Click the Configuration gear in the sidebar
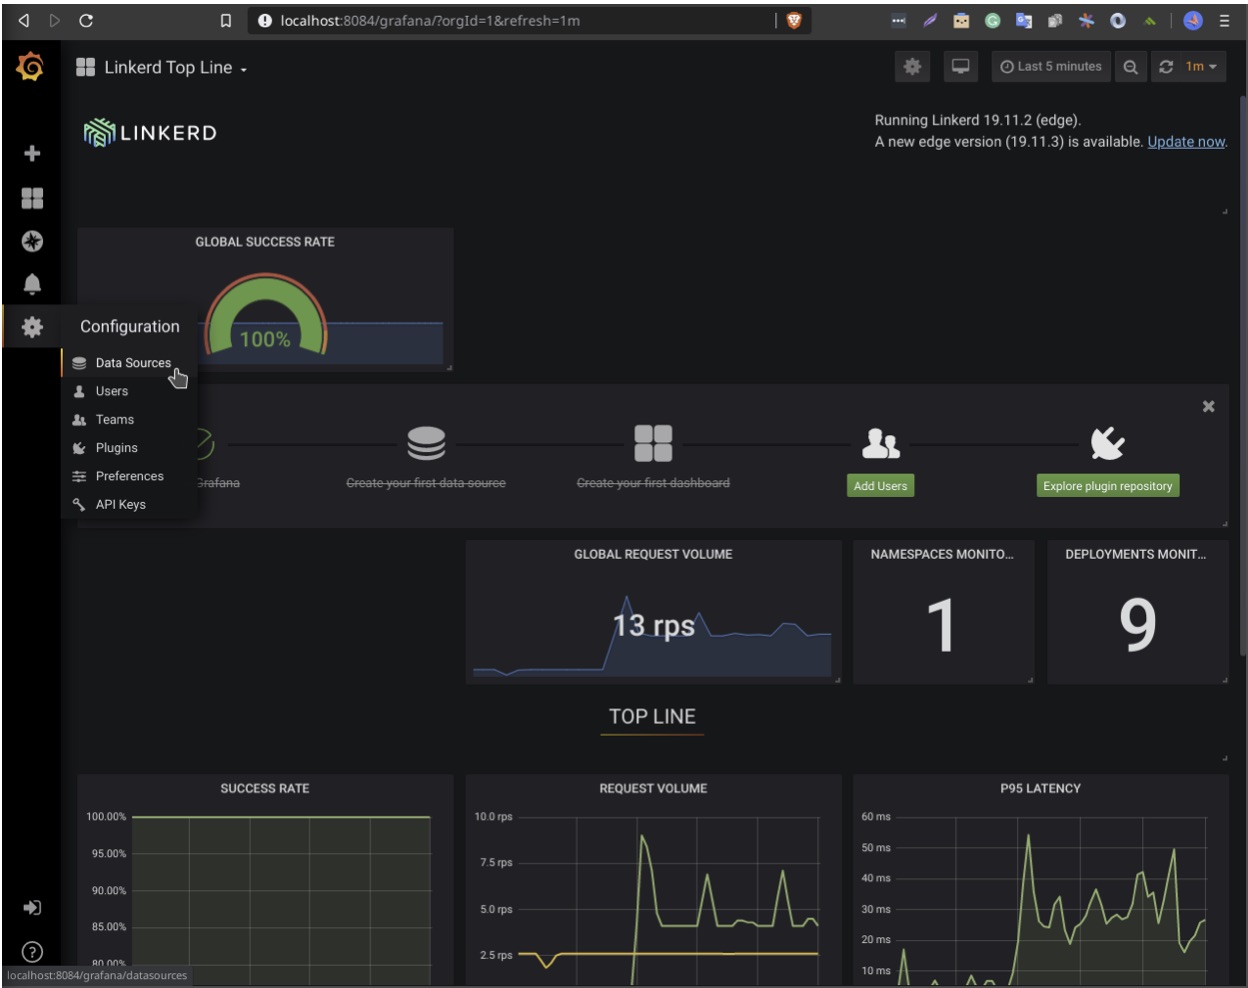Image resolution: width=1248 pixels, height=988 pixels. pyautogui.click(x=32, y=327)
